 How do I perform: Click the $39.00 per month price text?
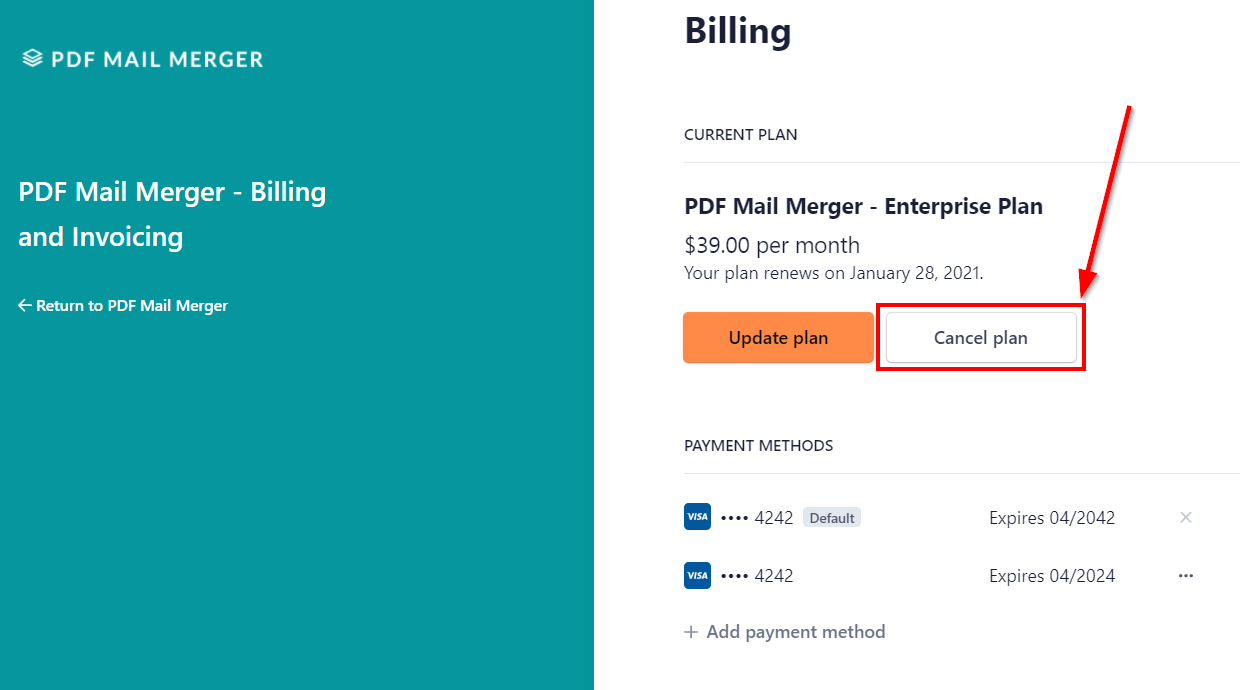[x=772, y=245]
